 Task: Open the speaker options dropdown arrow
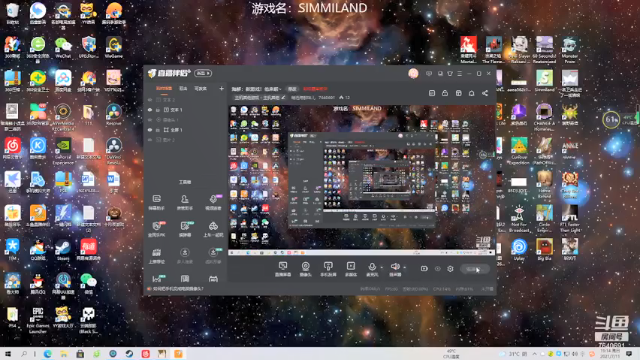click(x=404, y=268)
